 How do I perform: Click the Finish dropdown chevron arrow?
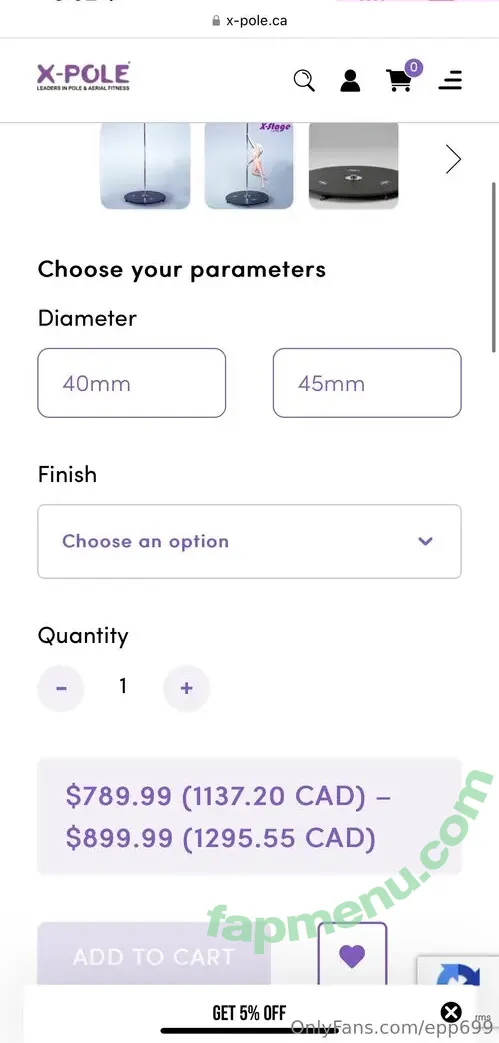tap(425, 541)
